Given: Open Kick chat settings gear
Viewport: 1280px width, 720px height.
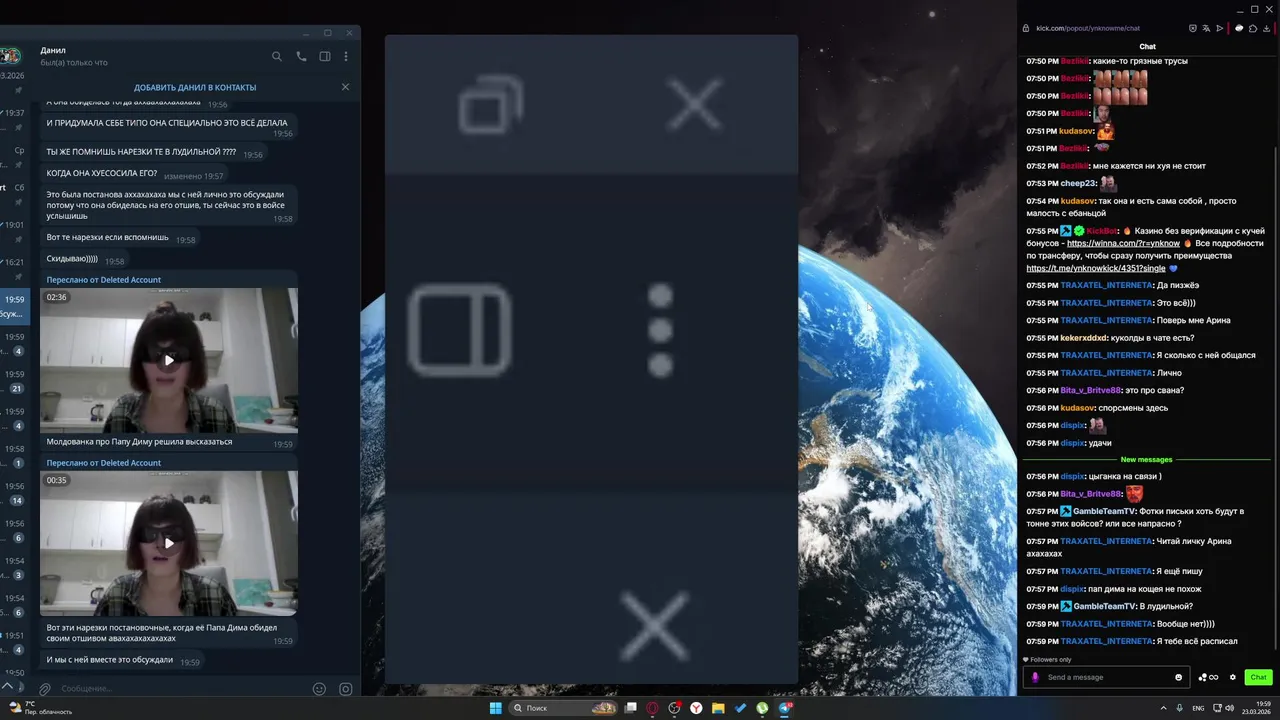Looking at the screenshot, I should coord(1233,677).
